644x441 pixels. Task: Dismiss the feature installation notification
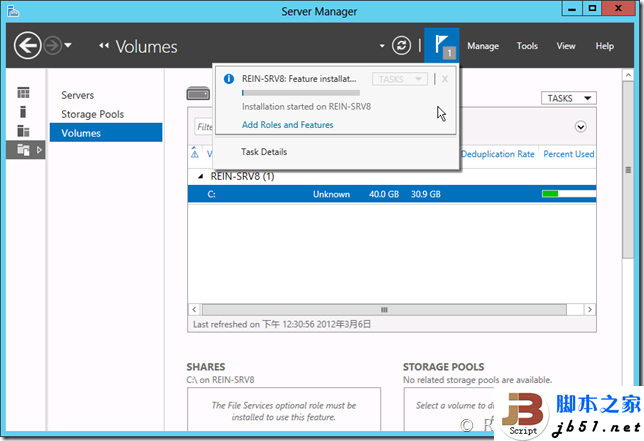pos(445,78)
